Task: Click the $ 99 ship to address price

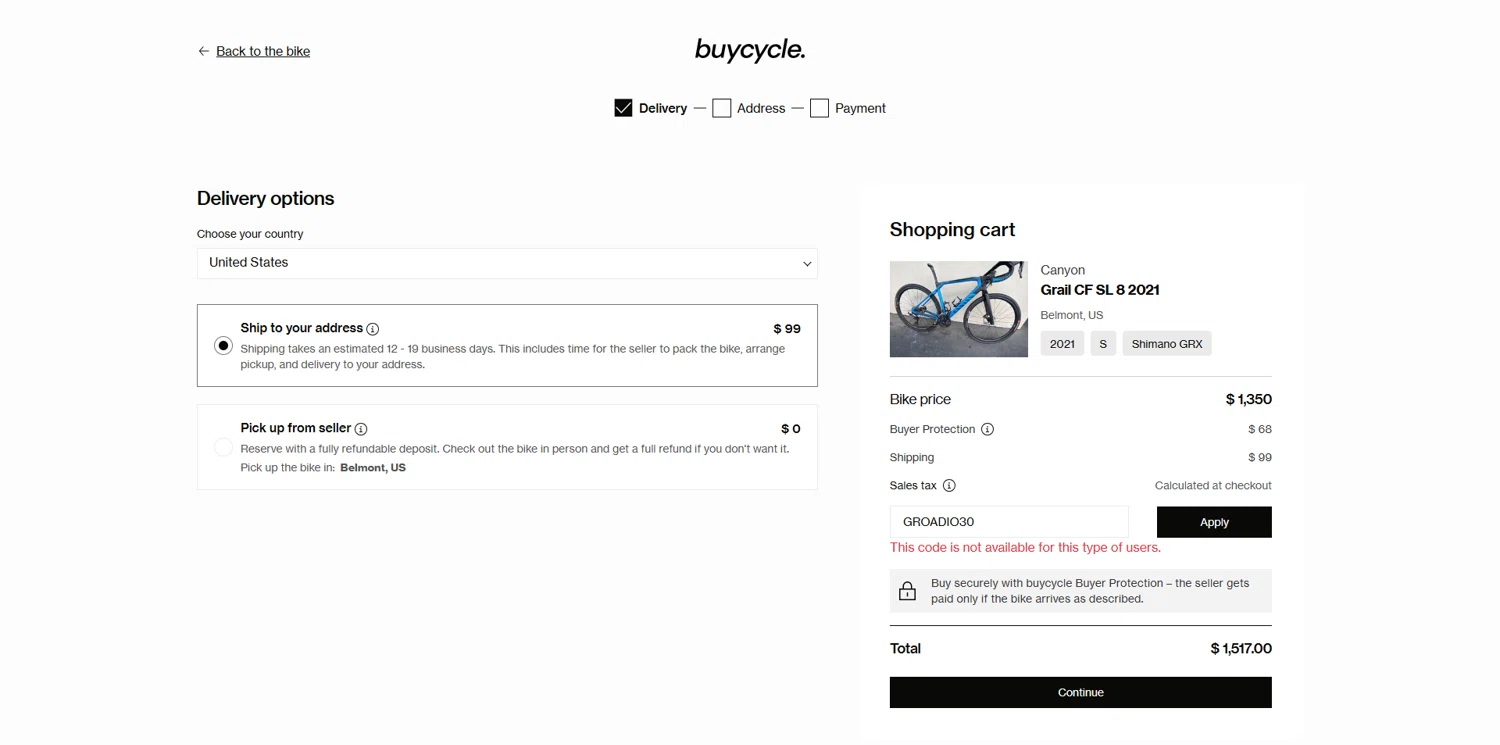Action: click(787, 328)
